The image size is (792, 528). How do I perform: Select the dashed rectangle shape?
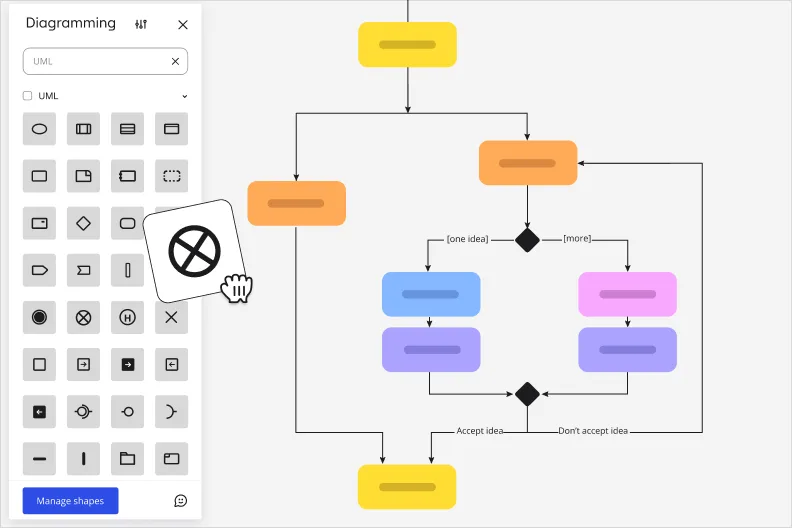(x=171, y=176)
